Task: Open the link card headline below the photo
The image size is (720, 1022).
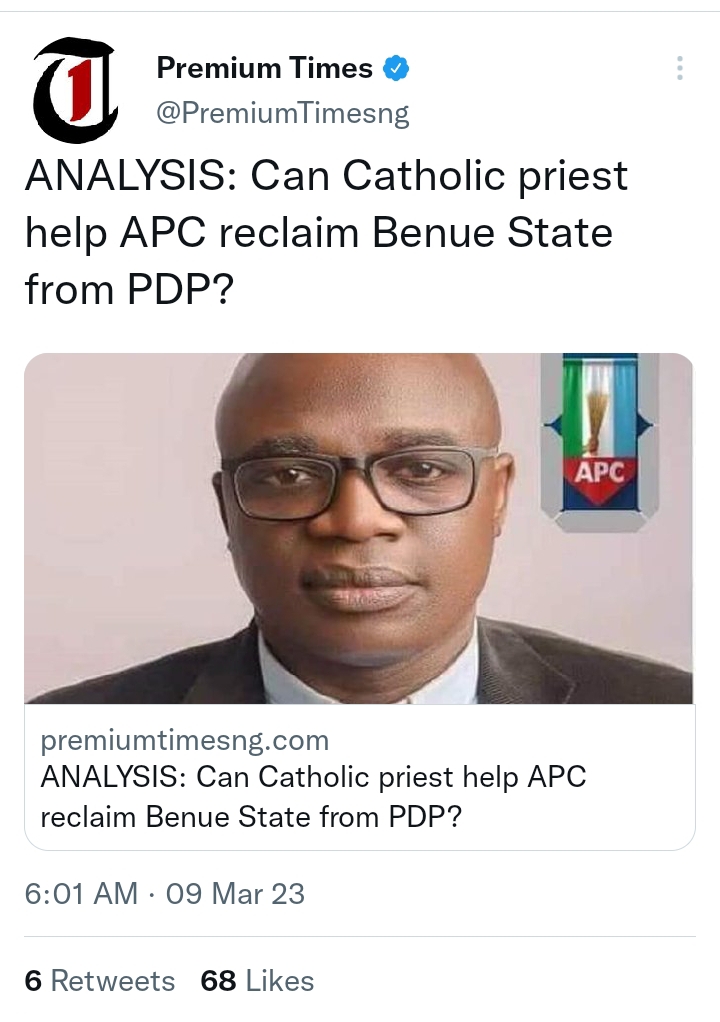Action: [313, 777]
